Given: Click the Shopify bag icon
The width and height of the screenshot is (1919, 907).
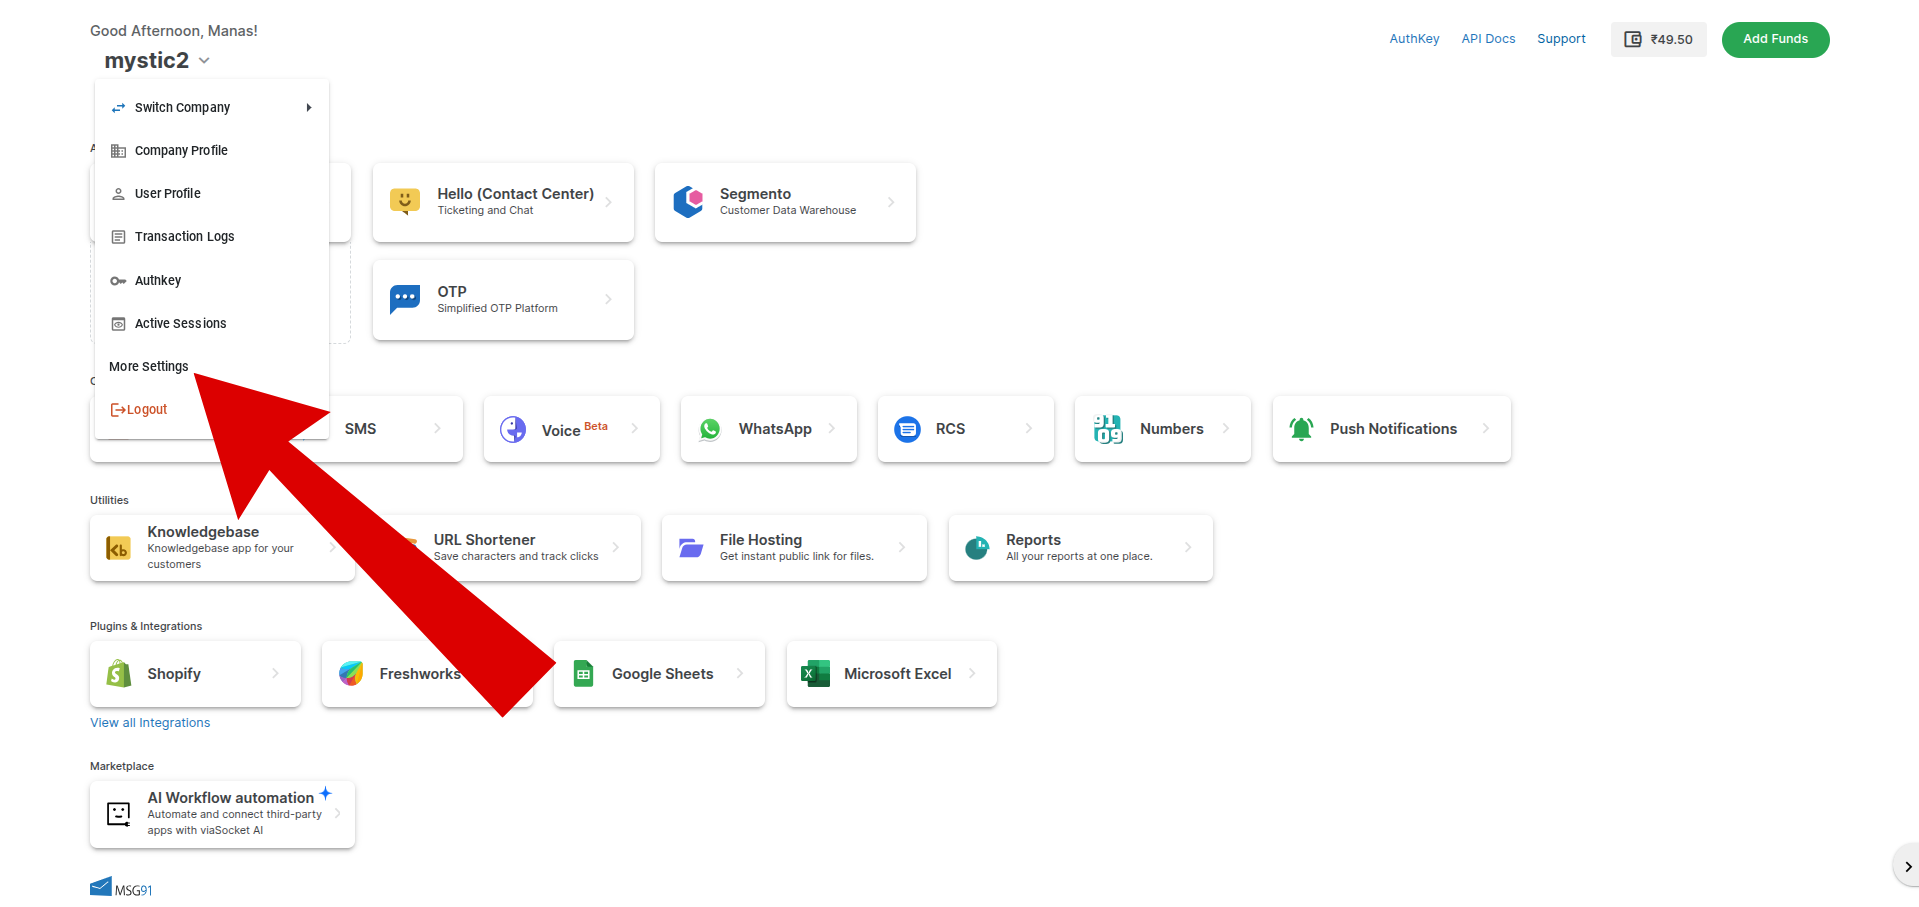Looking at the screenshot, I should (x=119, y=674).
